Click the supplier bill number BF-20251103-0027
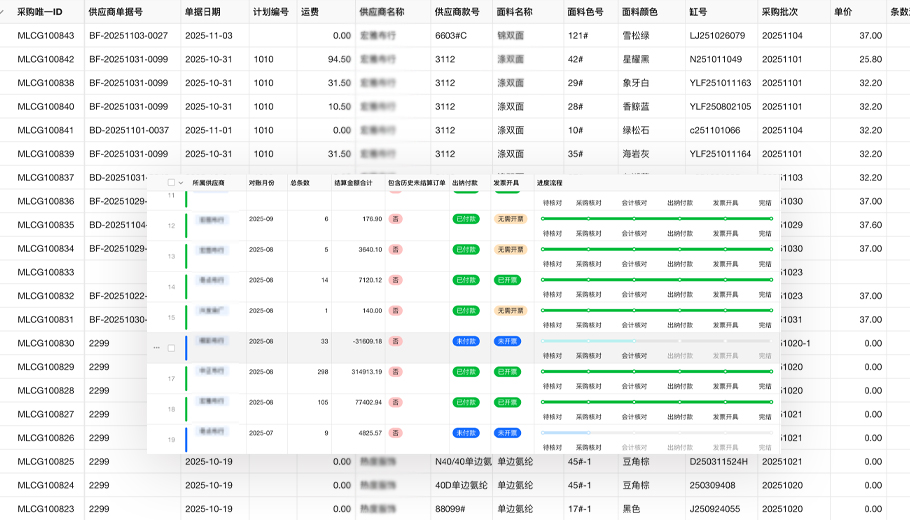This screenshot has width=910, height=520. pos(128,36)
